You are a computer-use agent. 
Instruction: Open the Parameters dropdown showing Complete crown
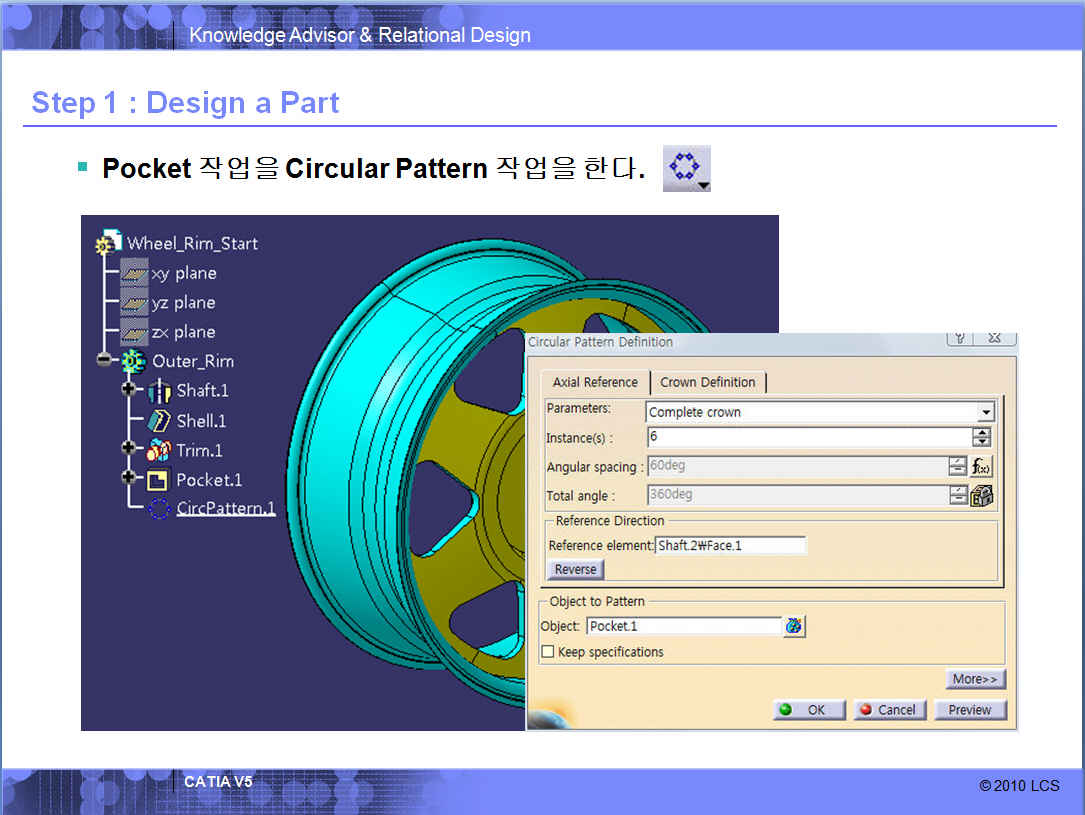point(986,412)
